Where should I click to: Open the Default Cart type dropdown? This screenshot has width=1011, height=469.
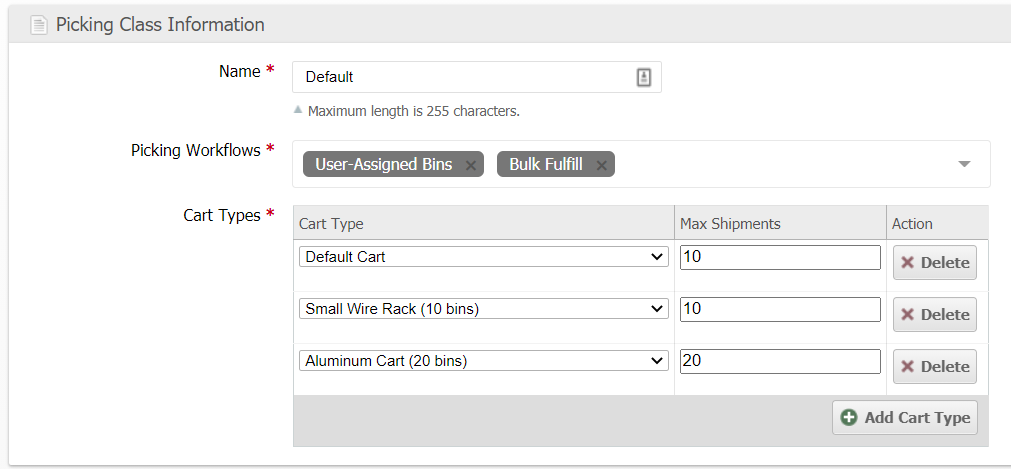tap(483, 257)
